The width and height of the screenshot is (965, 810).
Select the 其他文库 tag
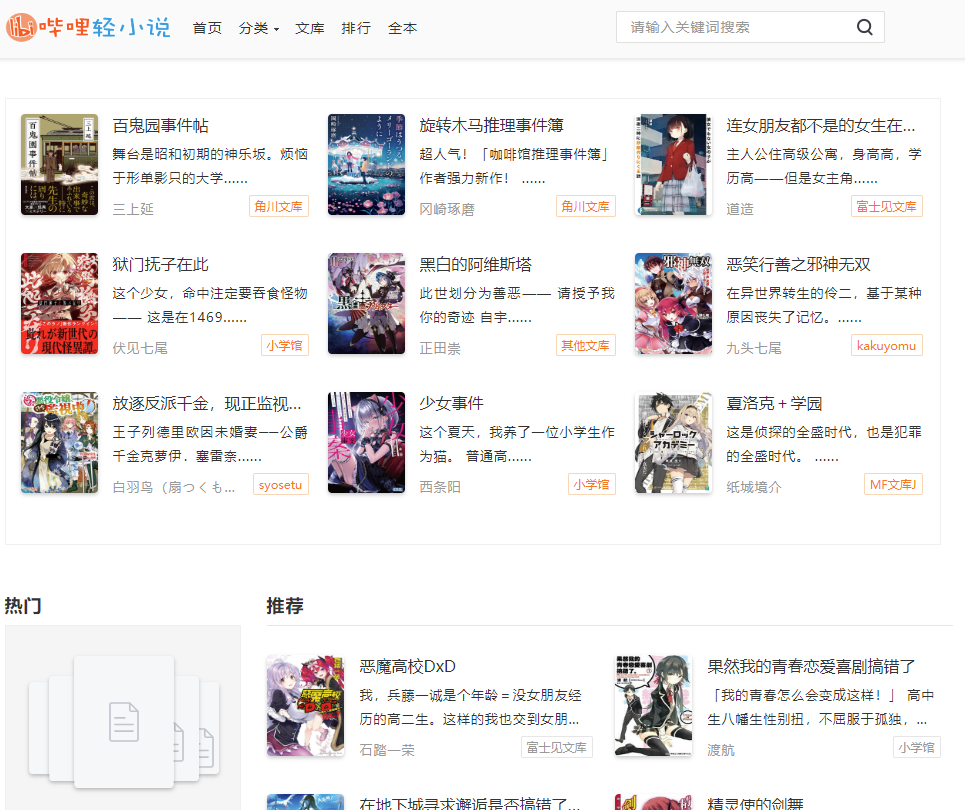(x=585, y=345)
